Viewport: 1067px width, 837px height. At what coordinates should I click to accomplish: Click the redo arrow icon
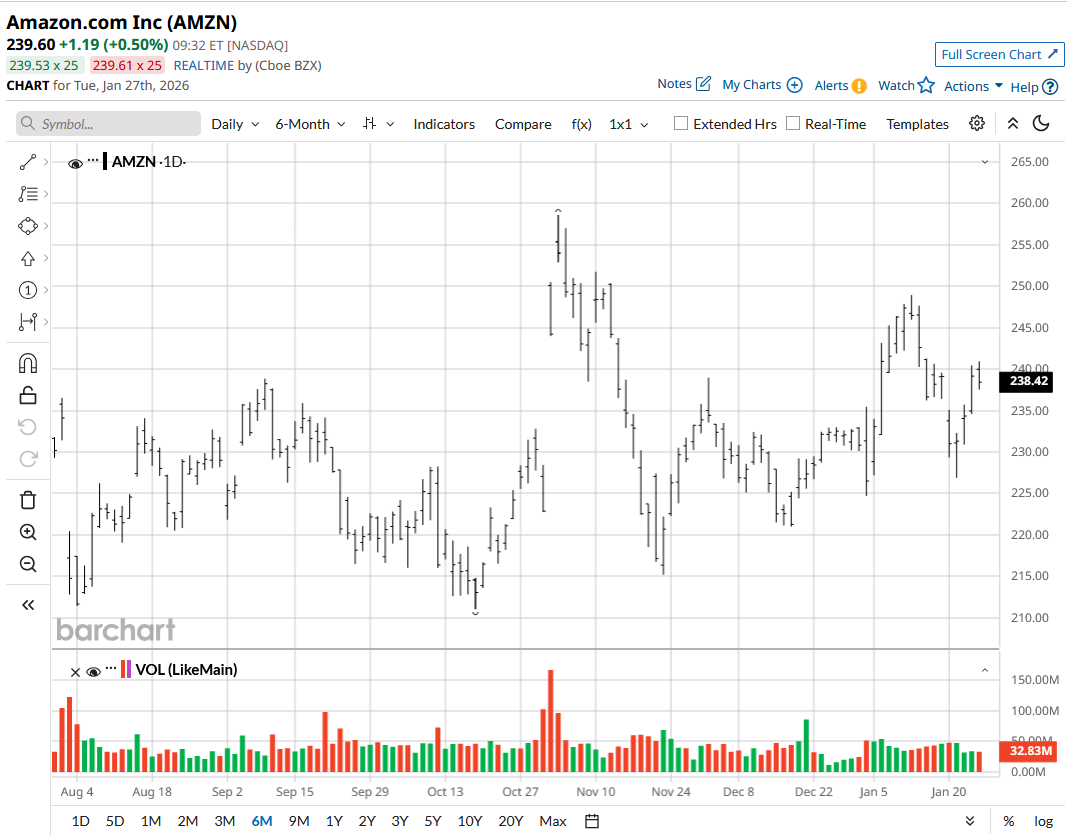(28, 459)
